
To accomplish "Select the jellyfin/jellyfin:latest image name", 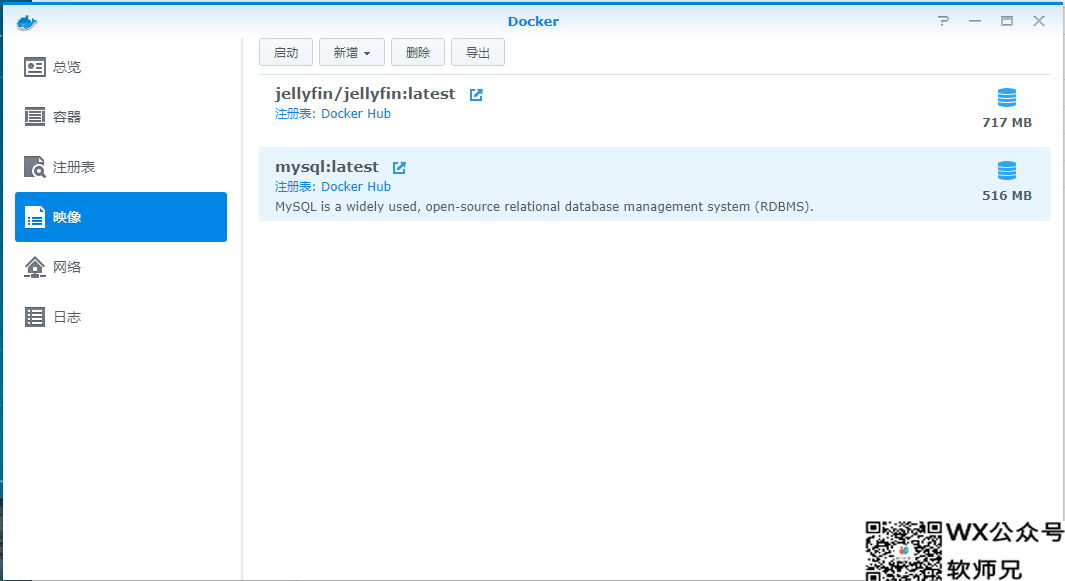I will click(x=365, y=94).
